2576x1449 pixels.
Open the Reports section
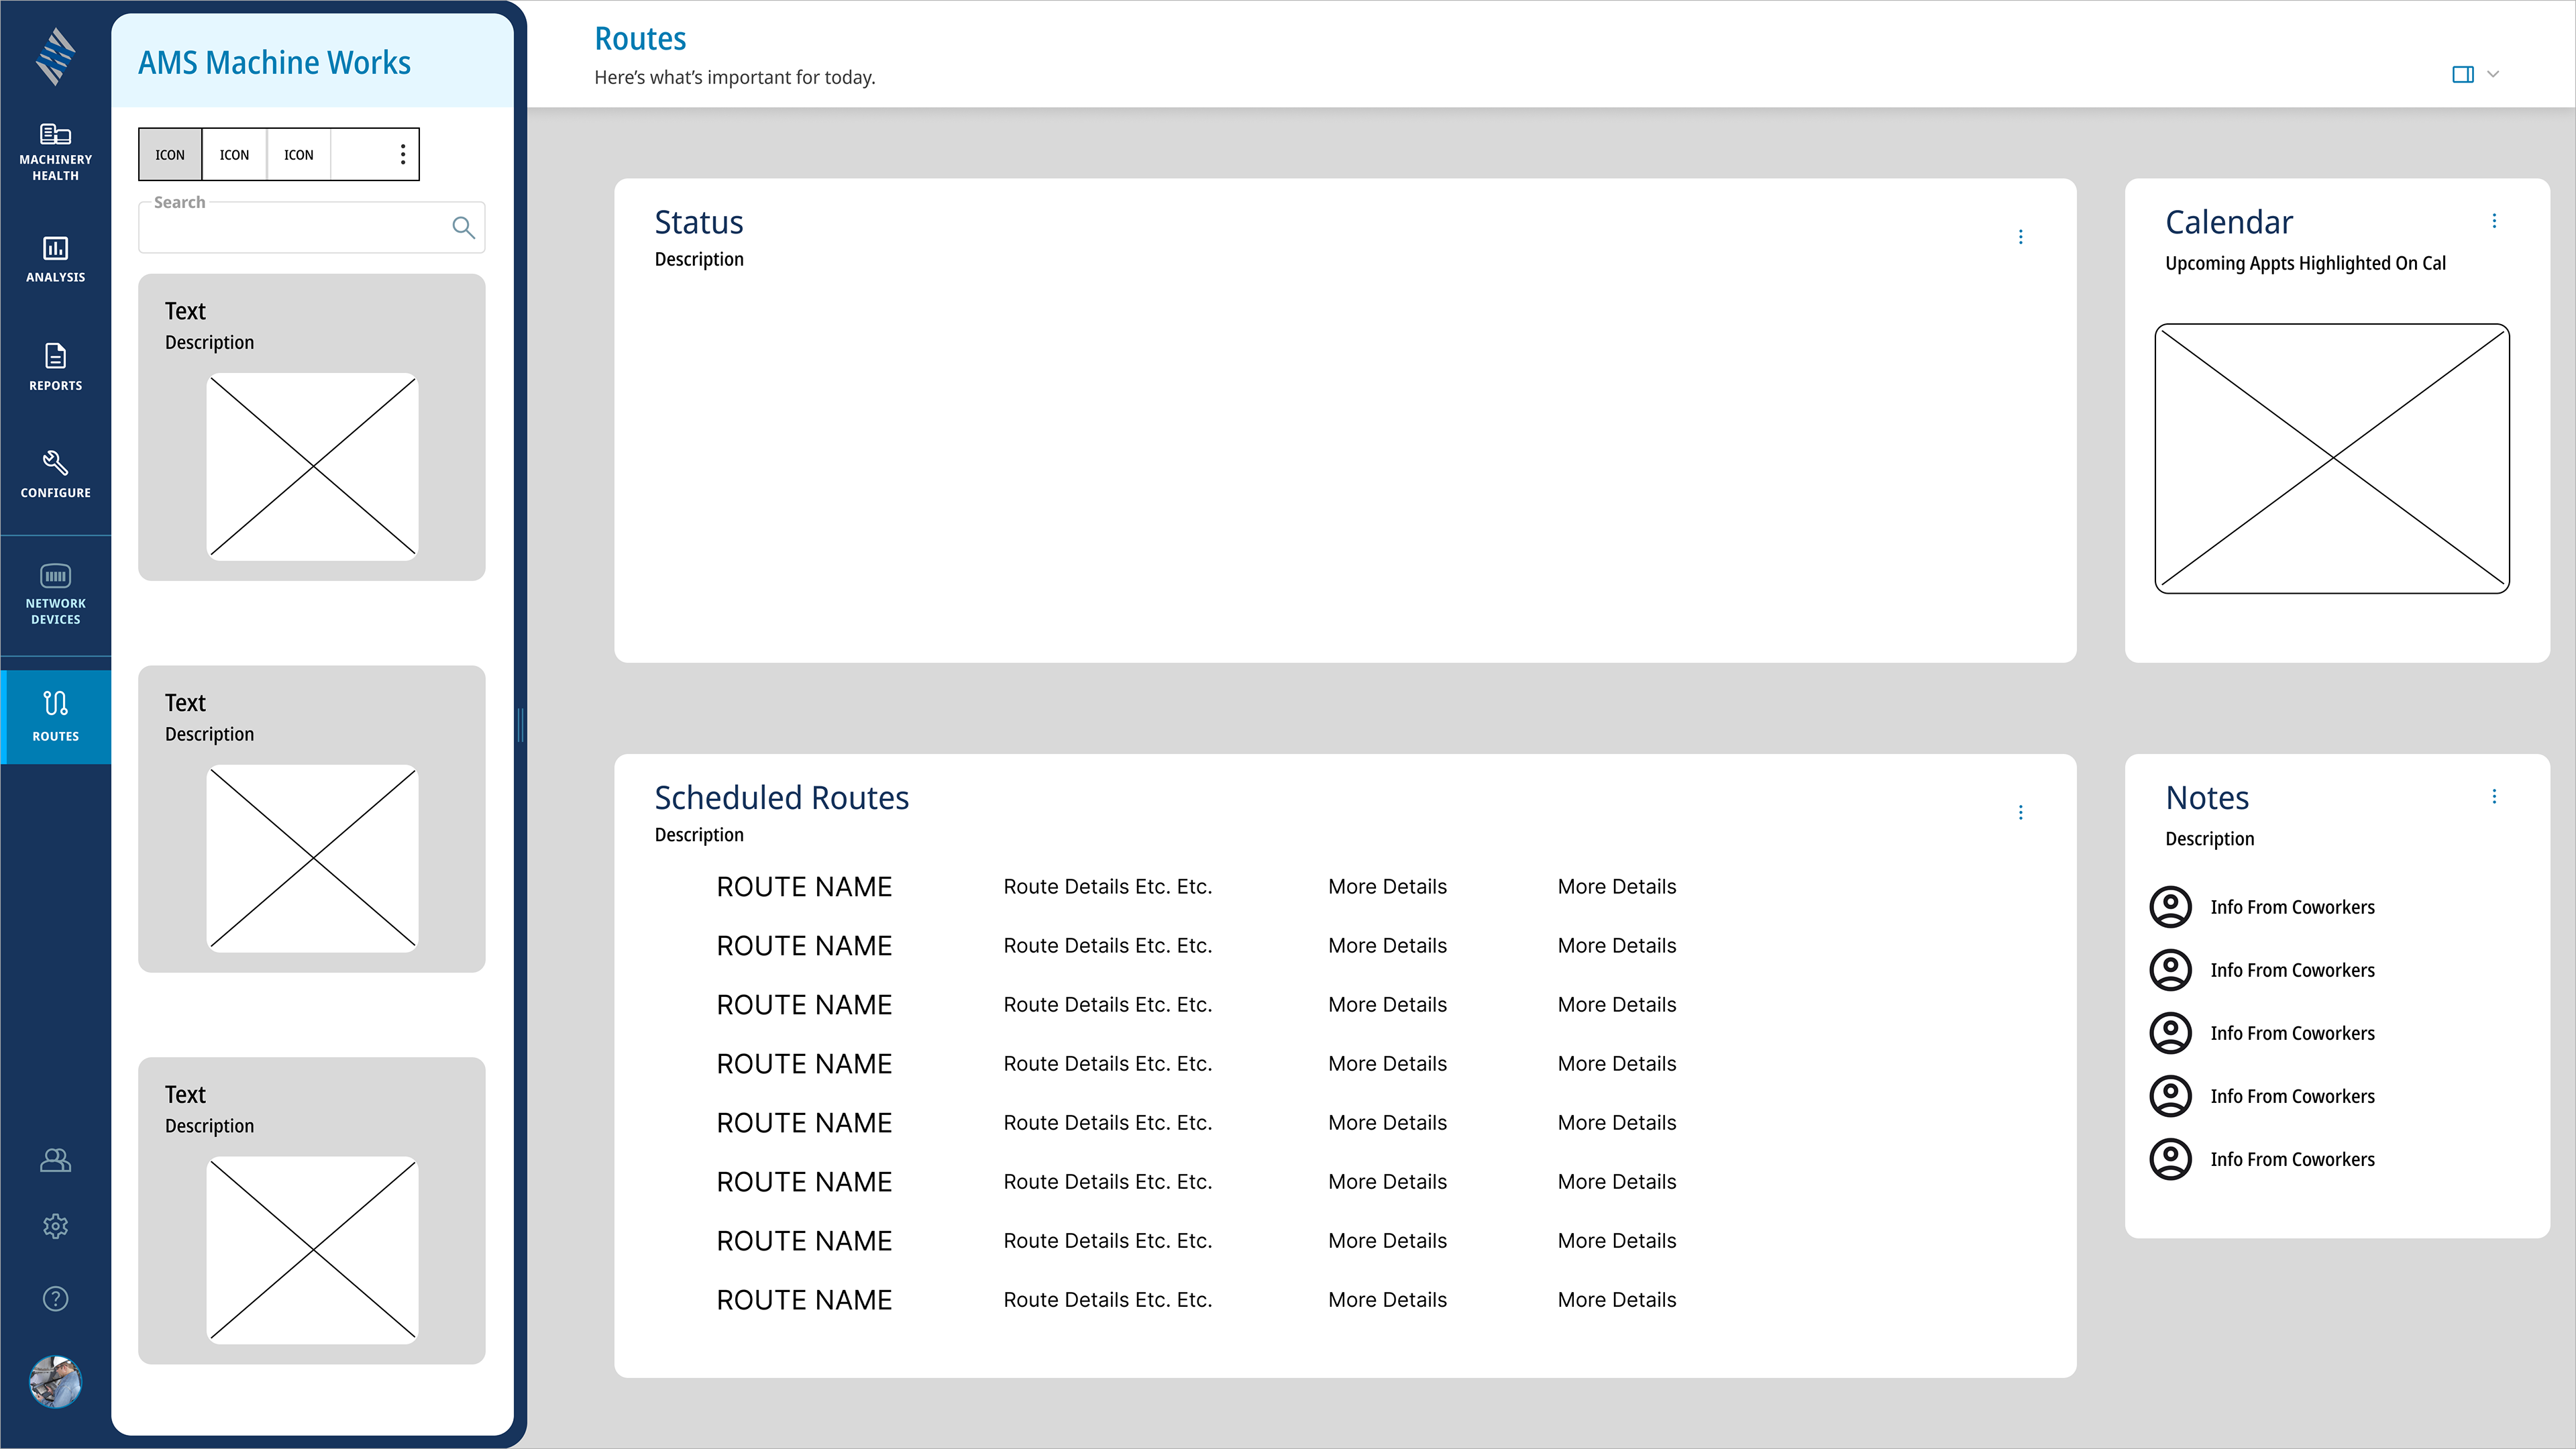[55, 366]
